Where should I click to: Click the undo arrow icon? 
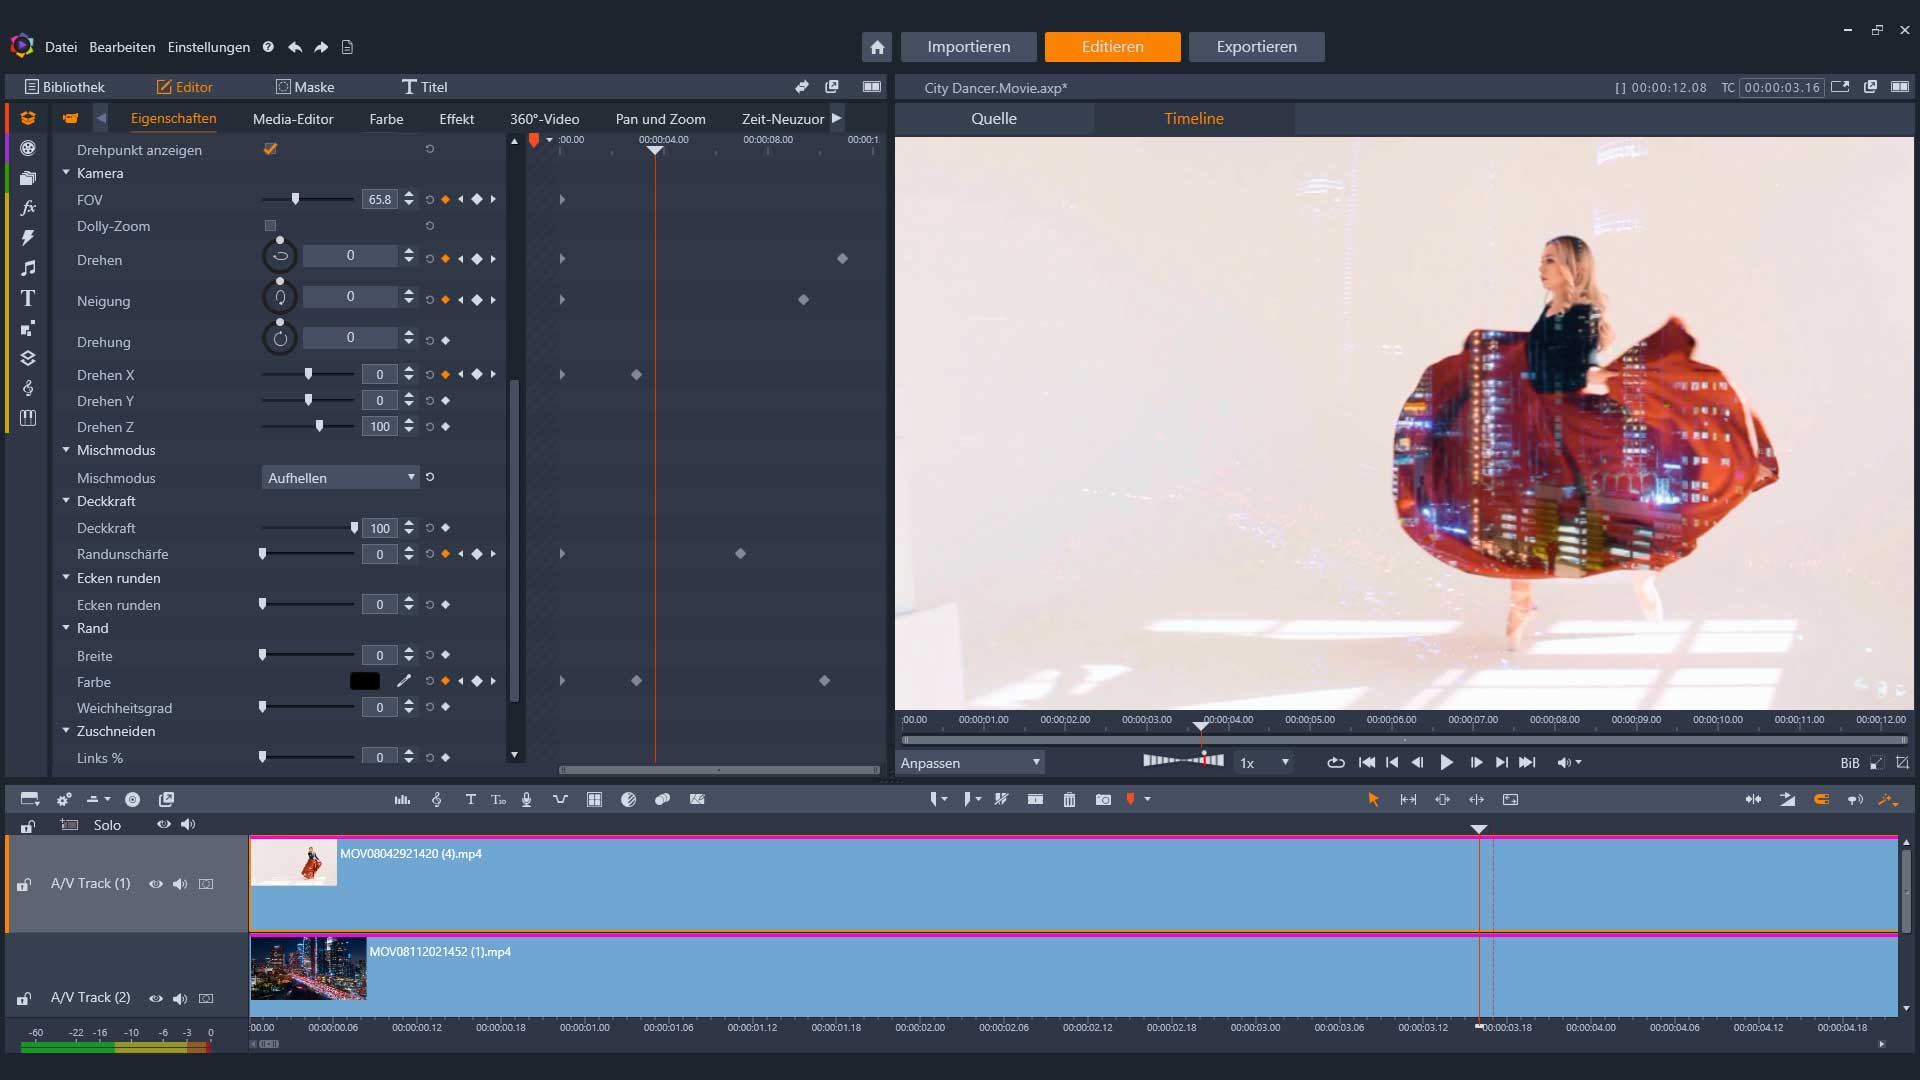(x=295, y=47)
